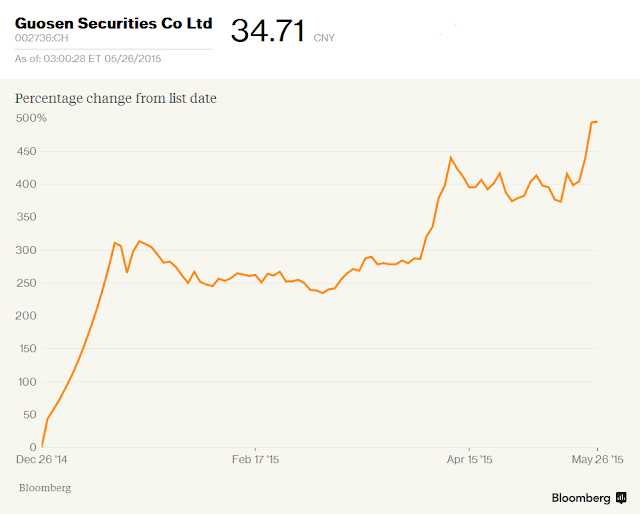The image size is (640, 514).
Task: Select the Feb 17 '15 axis marker
Action: tap(255, 459)
